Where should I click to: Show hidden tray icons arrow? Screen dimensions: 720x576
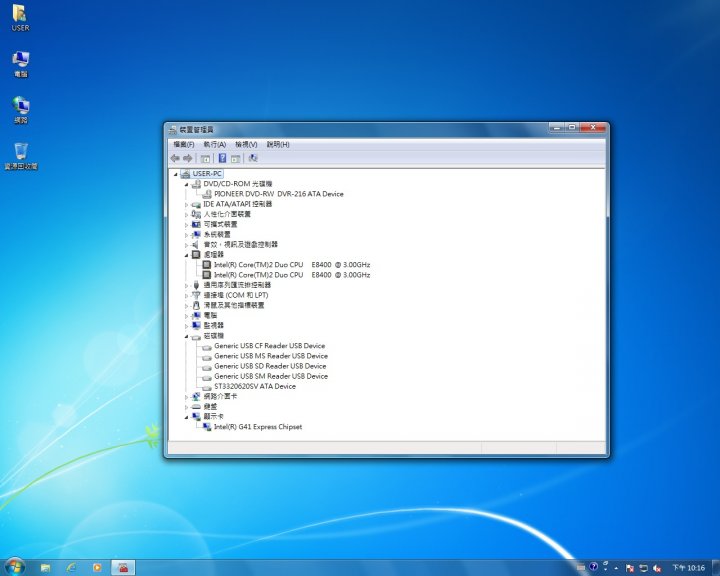coord(616,568)
